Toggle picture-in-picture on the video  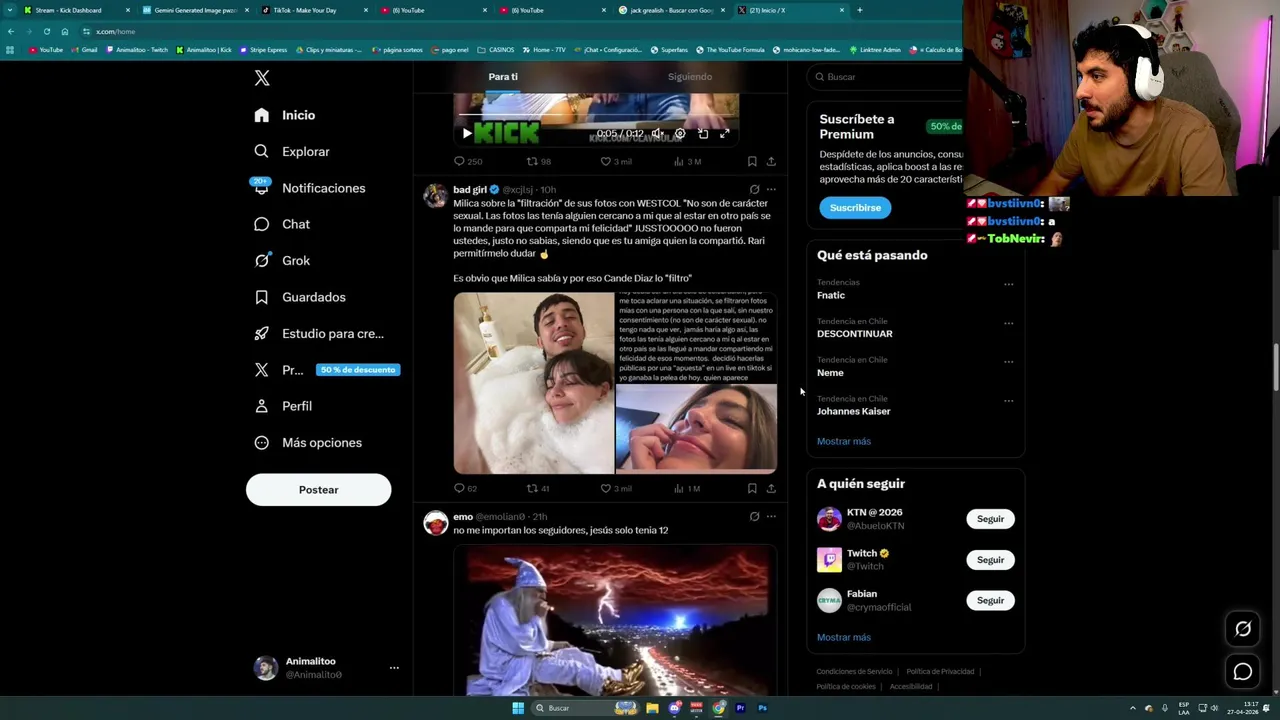(703, 133)
